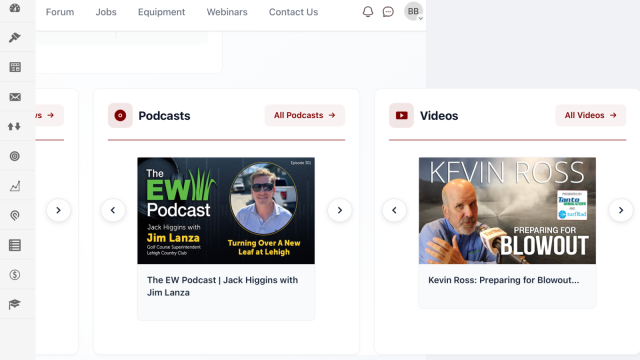640x360 pixels.
Task: Click the partially visible left card's arrow link
Action: (x=49, y=116)
